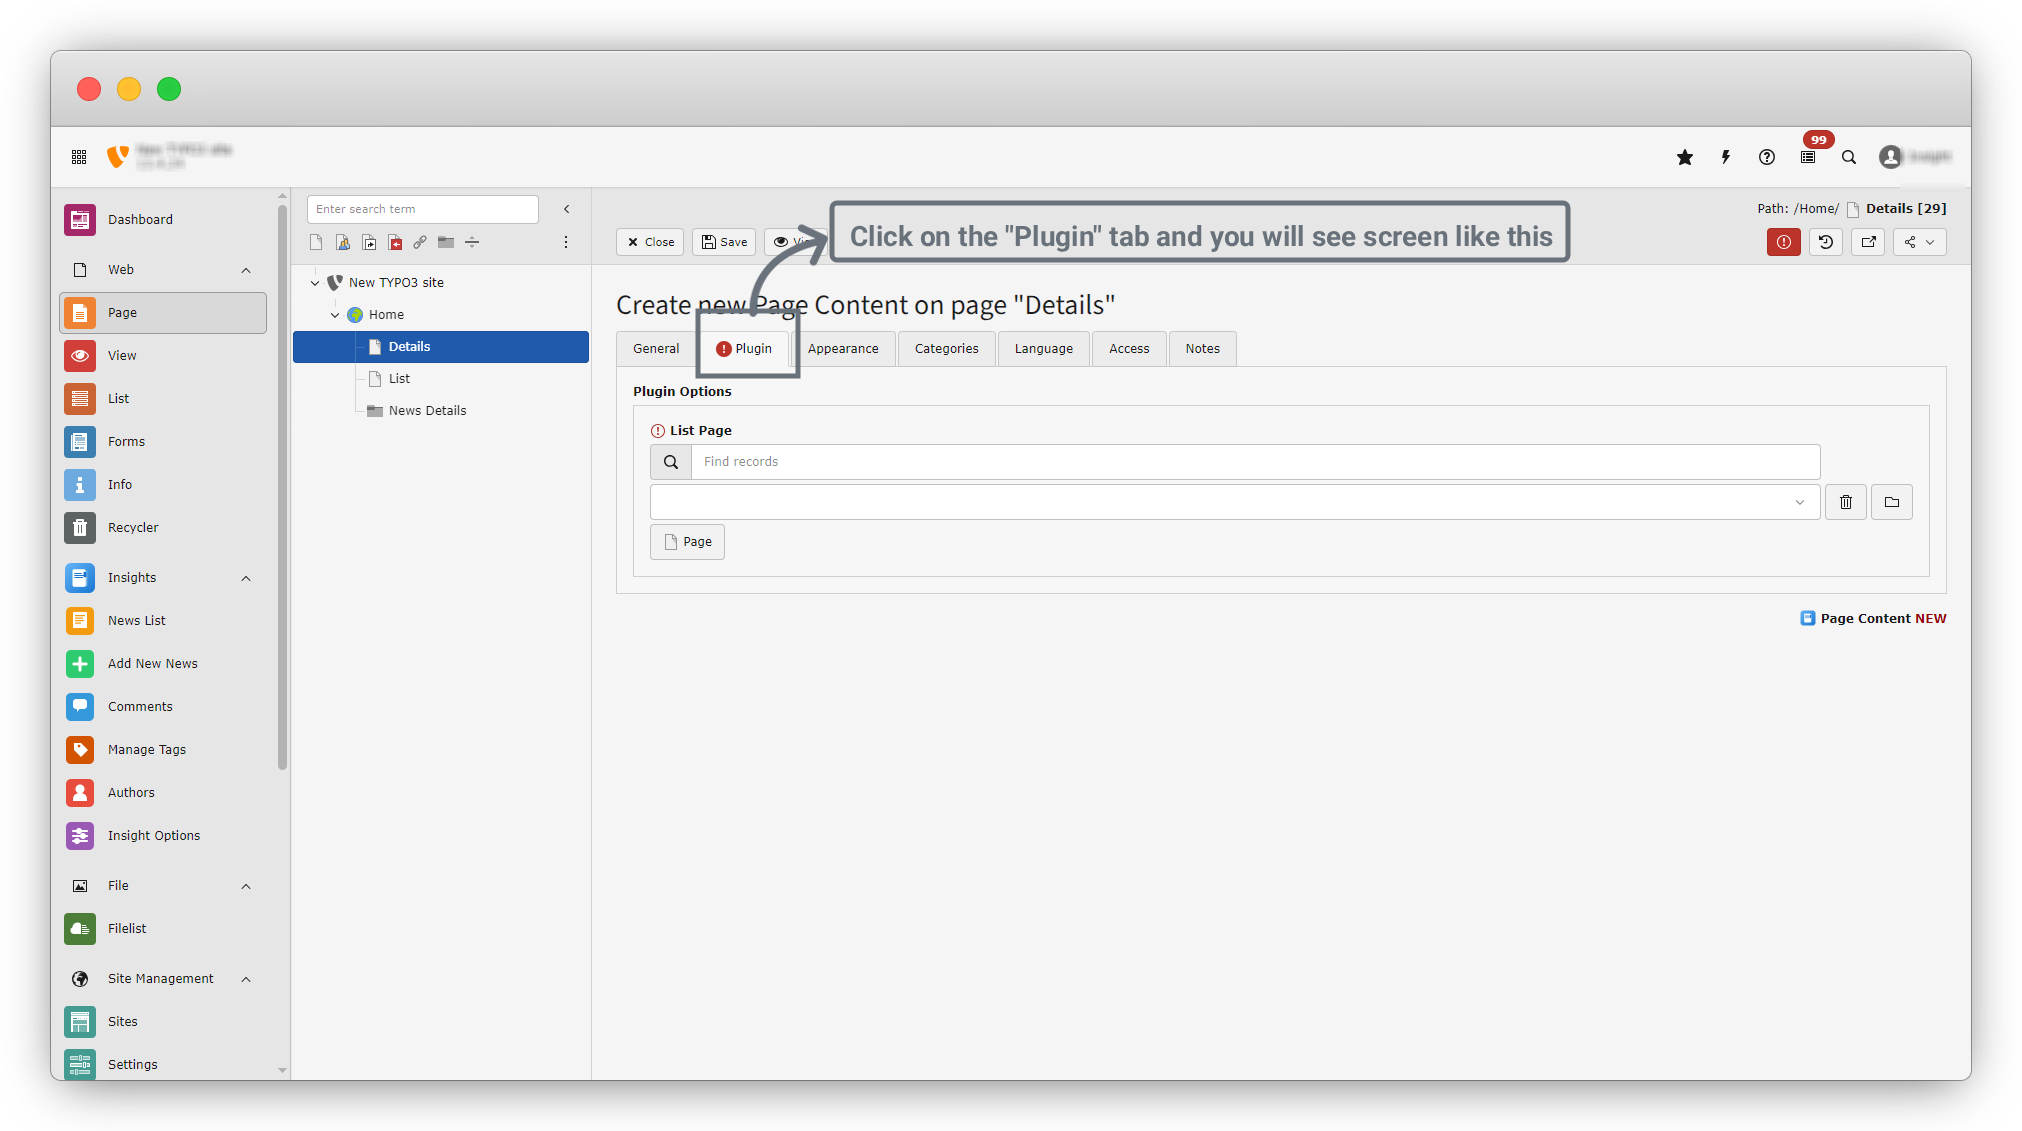Click the clear cache lightning icon
Viewport: 2022px width, 1131px height.
1726,157
